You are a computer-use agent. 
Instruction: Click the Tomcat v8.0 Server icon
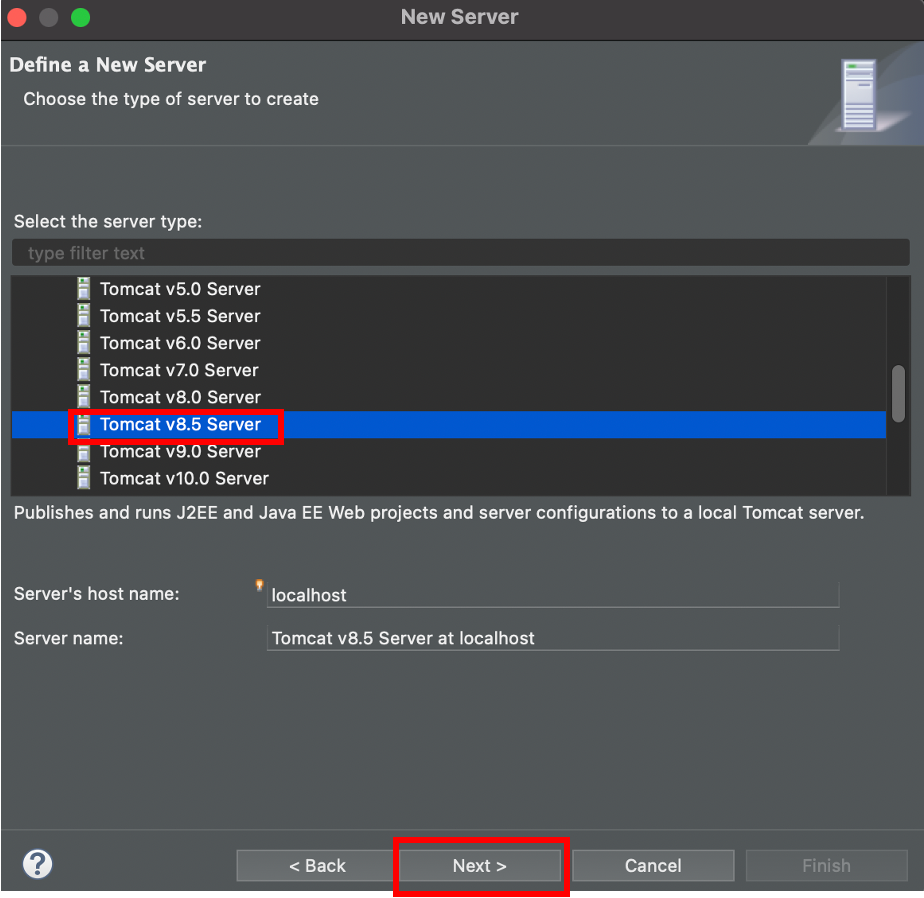pos(84,397)
